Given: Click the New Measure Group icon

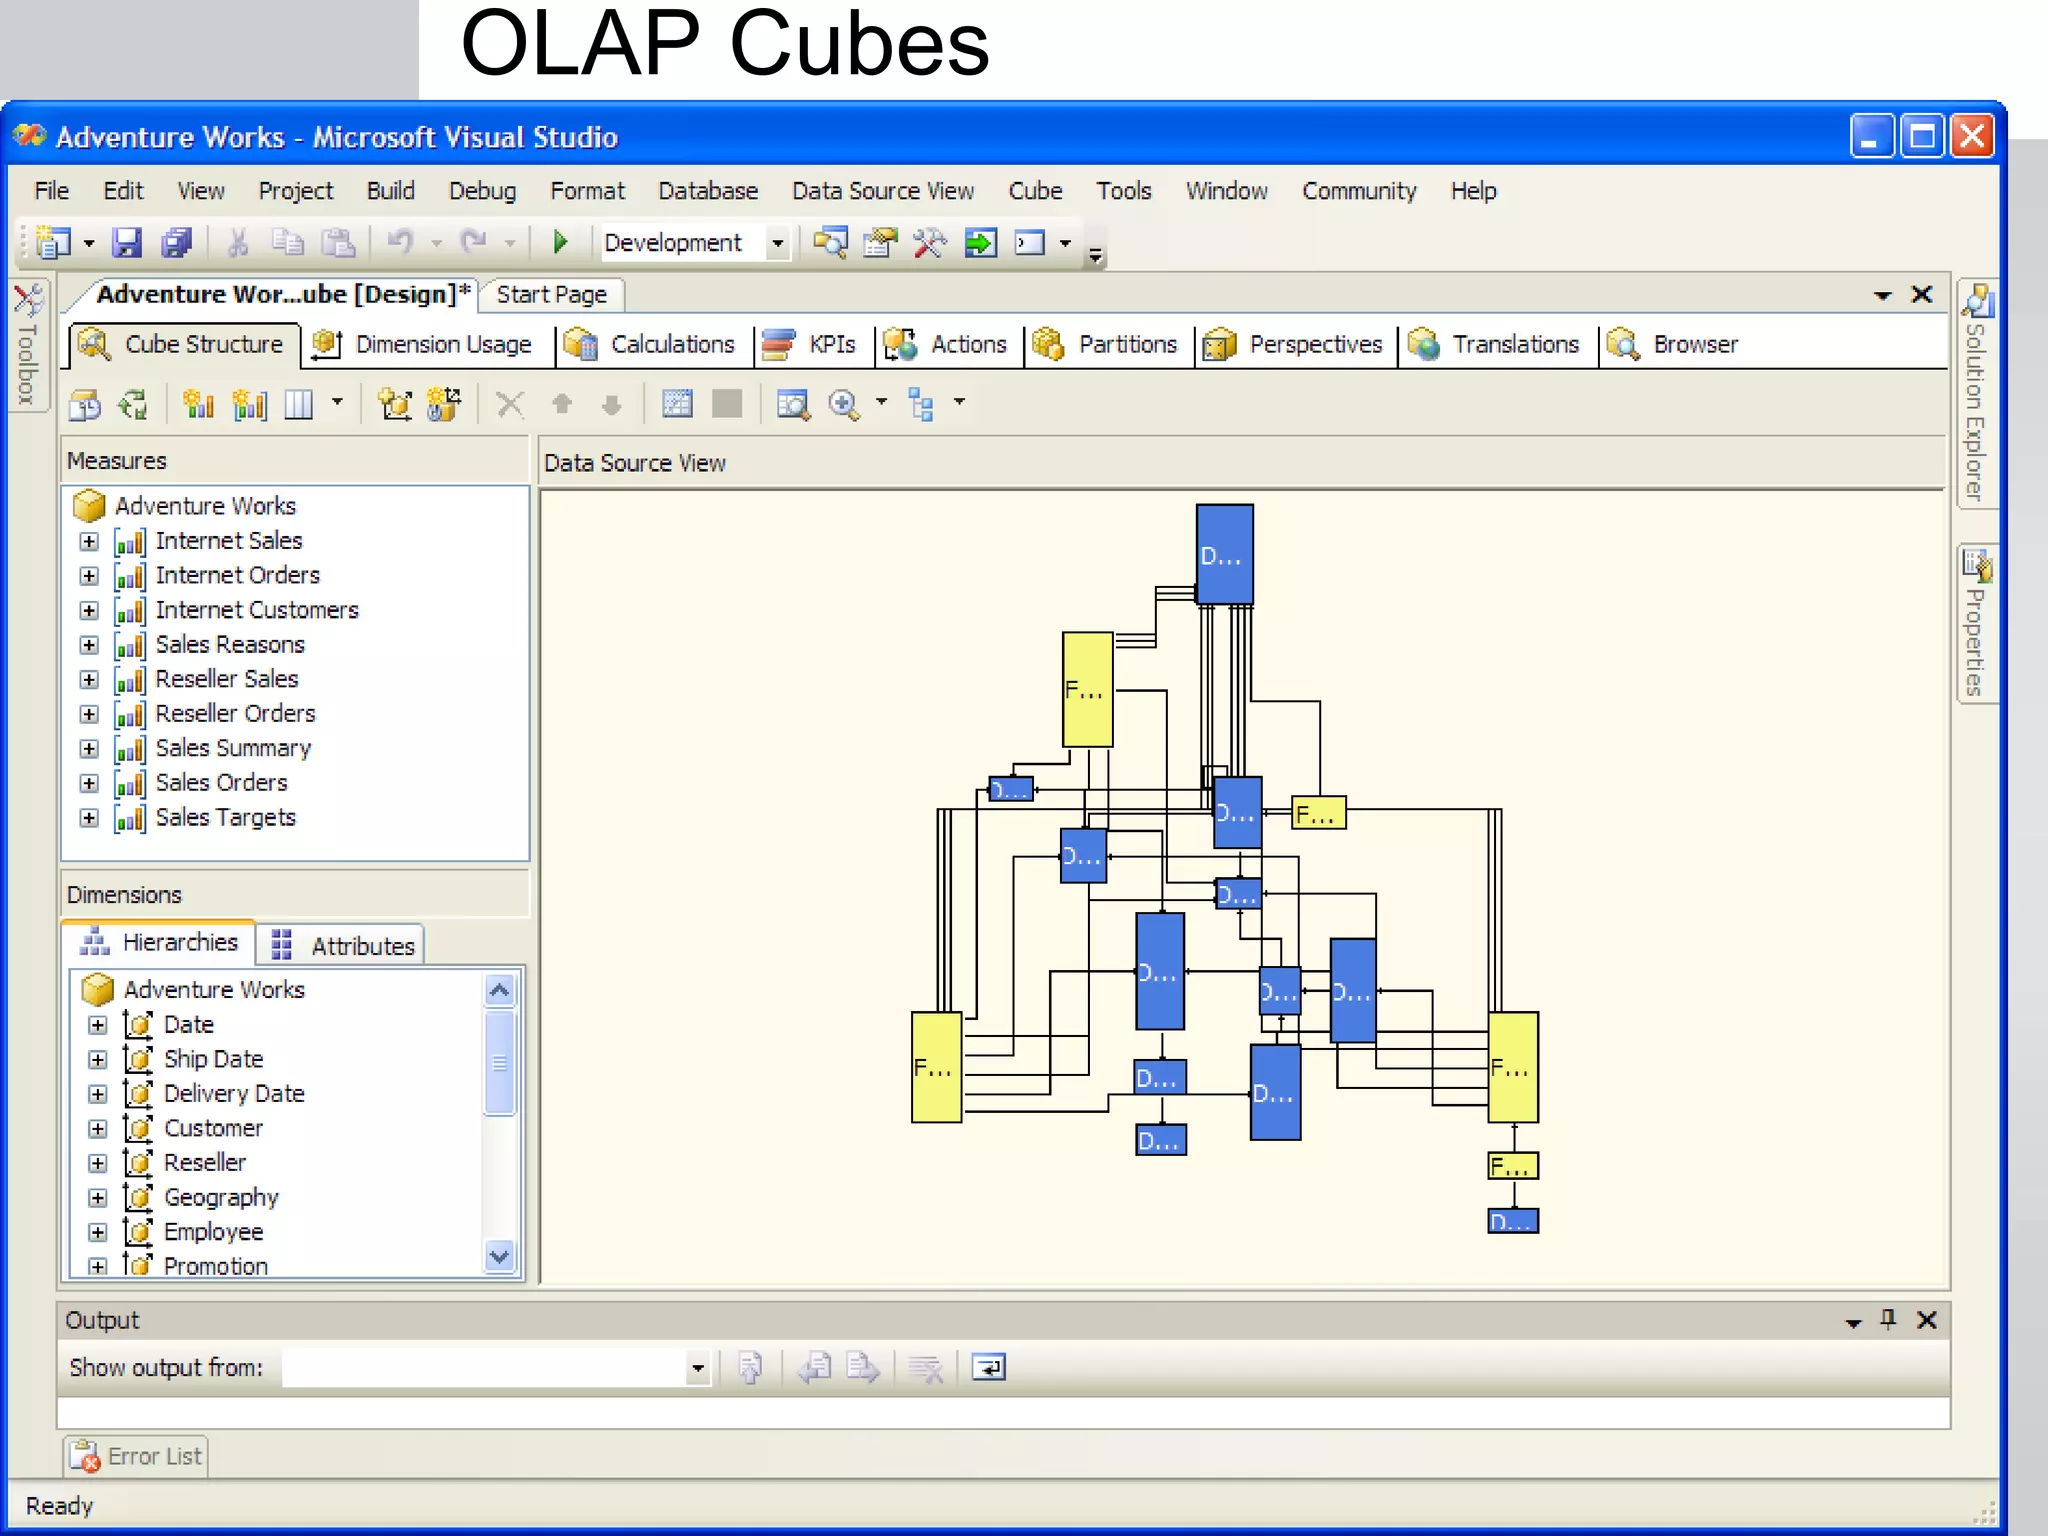Looking at the screenshot, I should pyautogui.click(x=249, y=404).
